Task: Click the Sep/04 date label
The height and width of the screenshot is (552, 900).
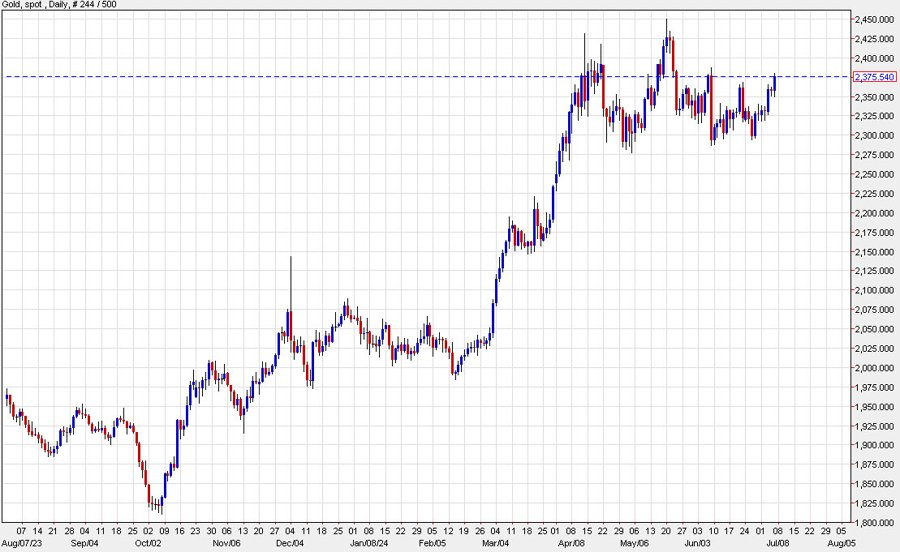Action: tap(84, 543)
